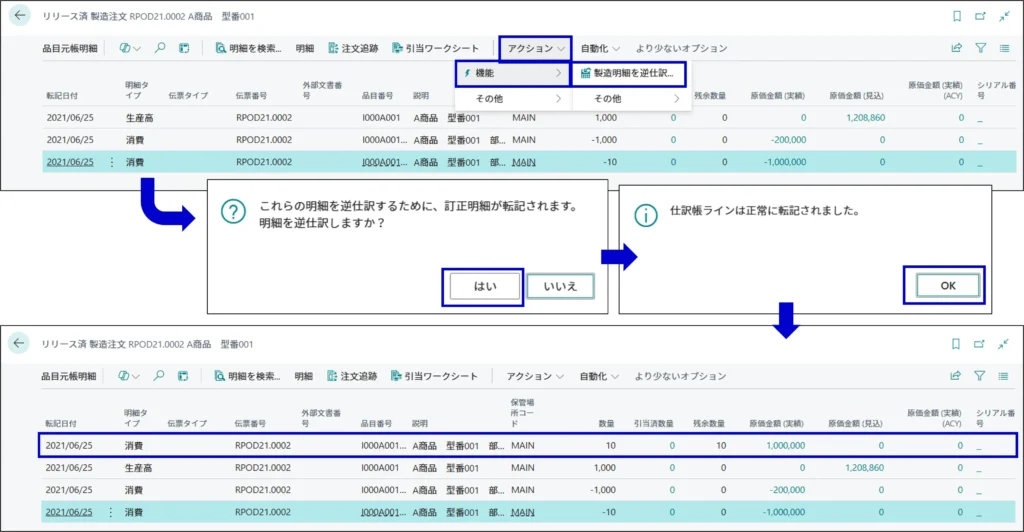Screen dimensions: 1024x532
Task: Expand the 自動化 dropdown in the lower toolbar
Action: (600, 376)
